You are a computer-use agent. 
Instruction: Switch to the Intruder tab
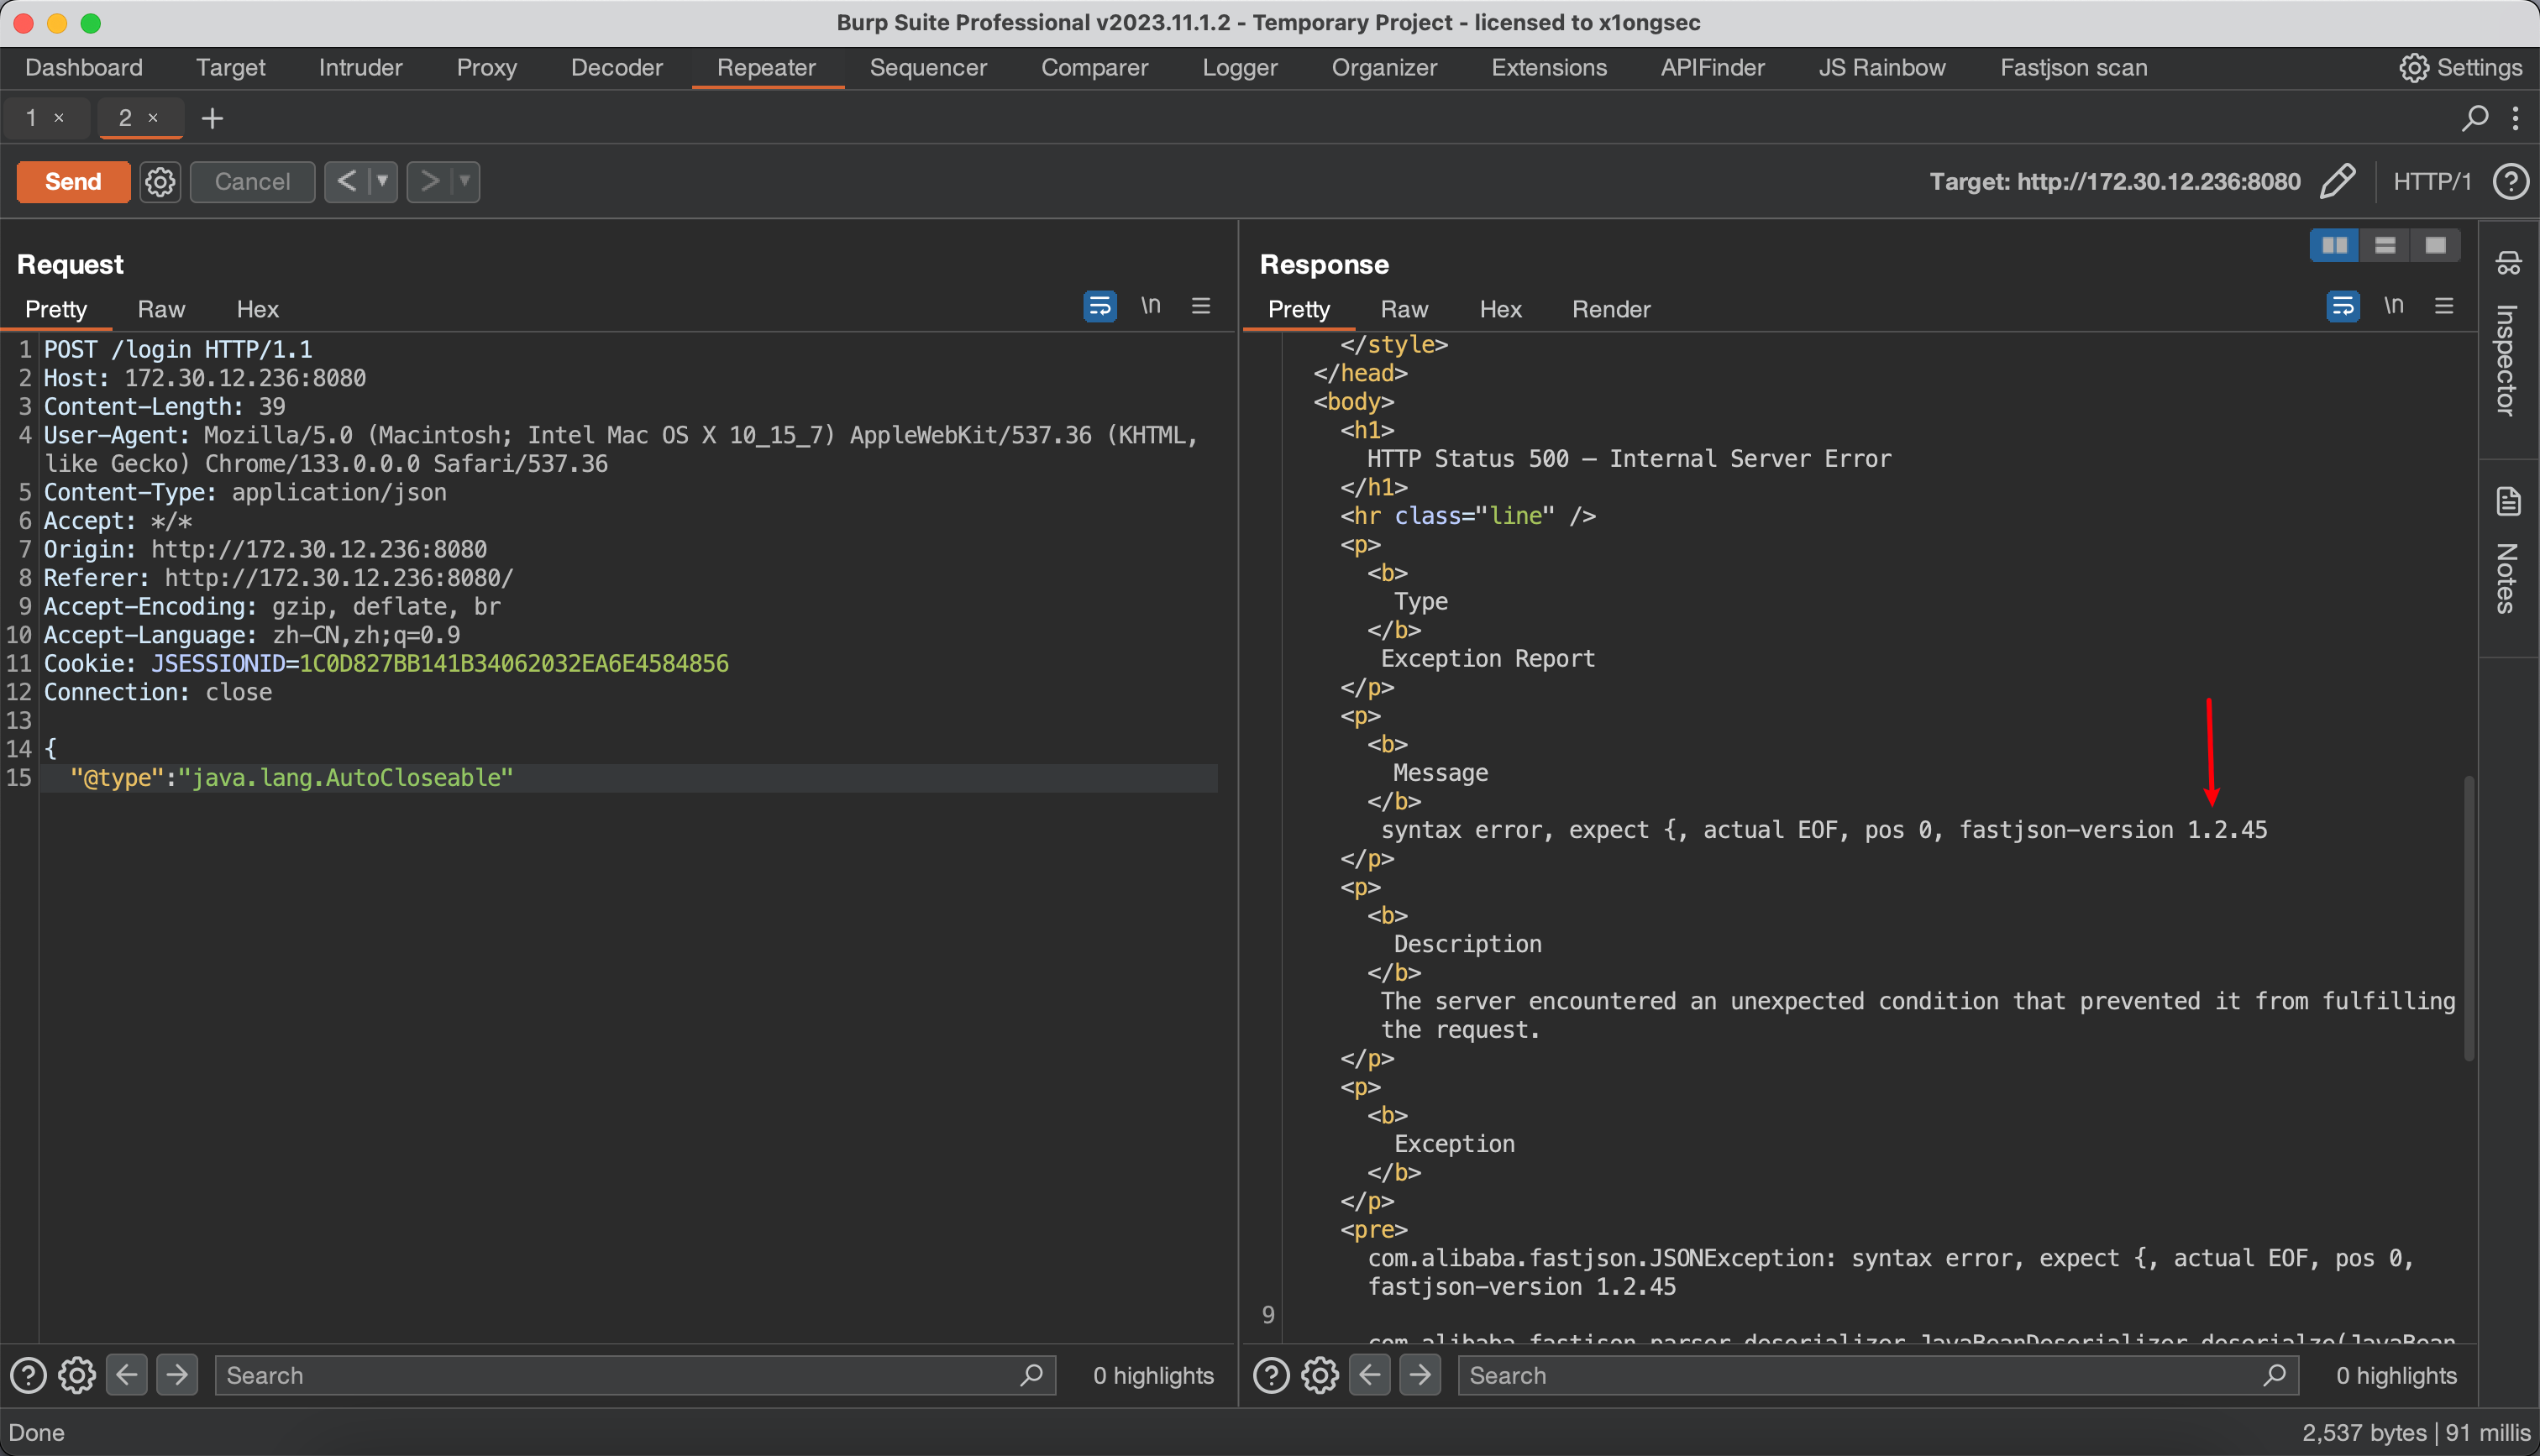pyautogui.click(x=360, y=67)
